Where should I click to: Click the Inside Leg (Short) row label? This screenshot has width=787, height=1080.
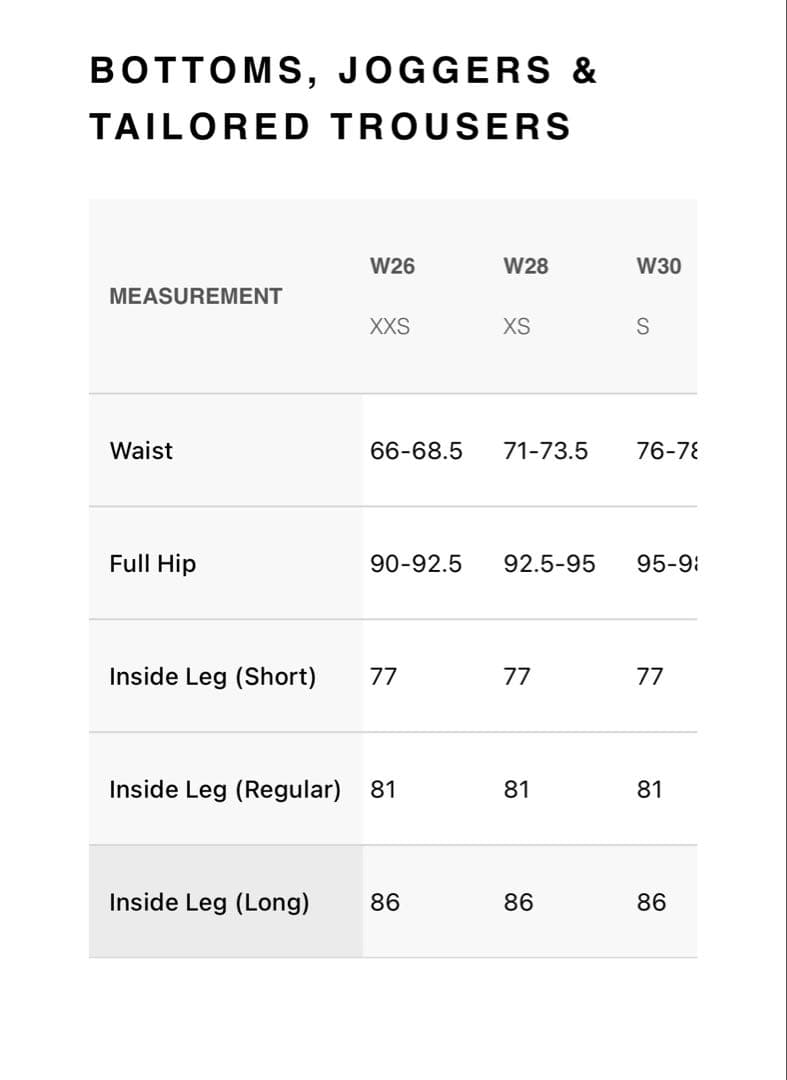click(212, 676)
